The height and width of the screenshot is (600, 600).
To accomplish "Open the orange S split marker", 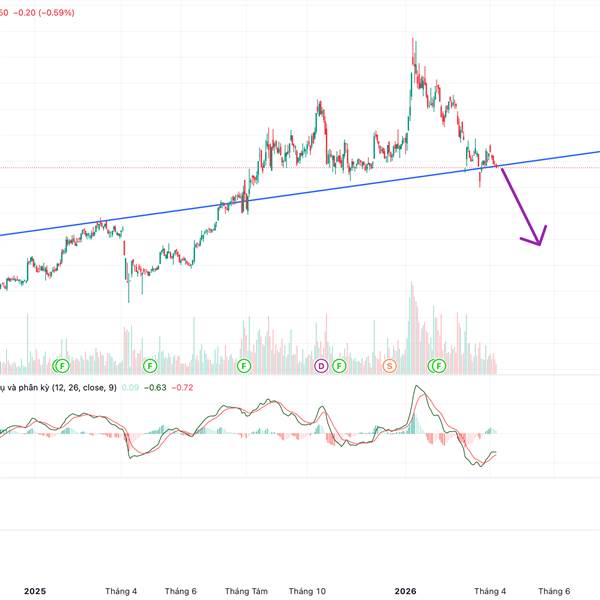I will [390, 366].
